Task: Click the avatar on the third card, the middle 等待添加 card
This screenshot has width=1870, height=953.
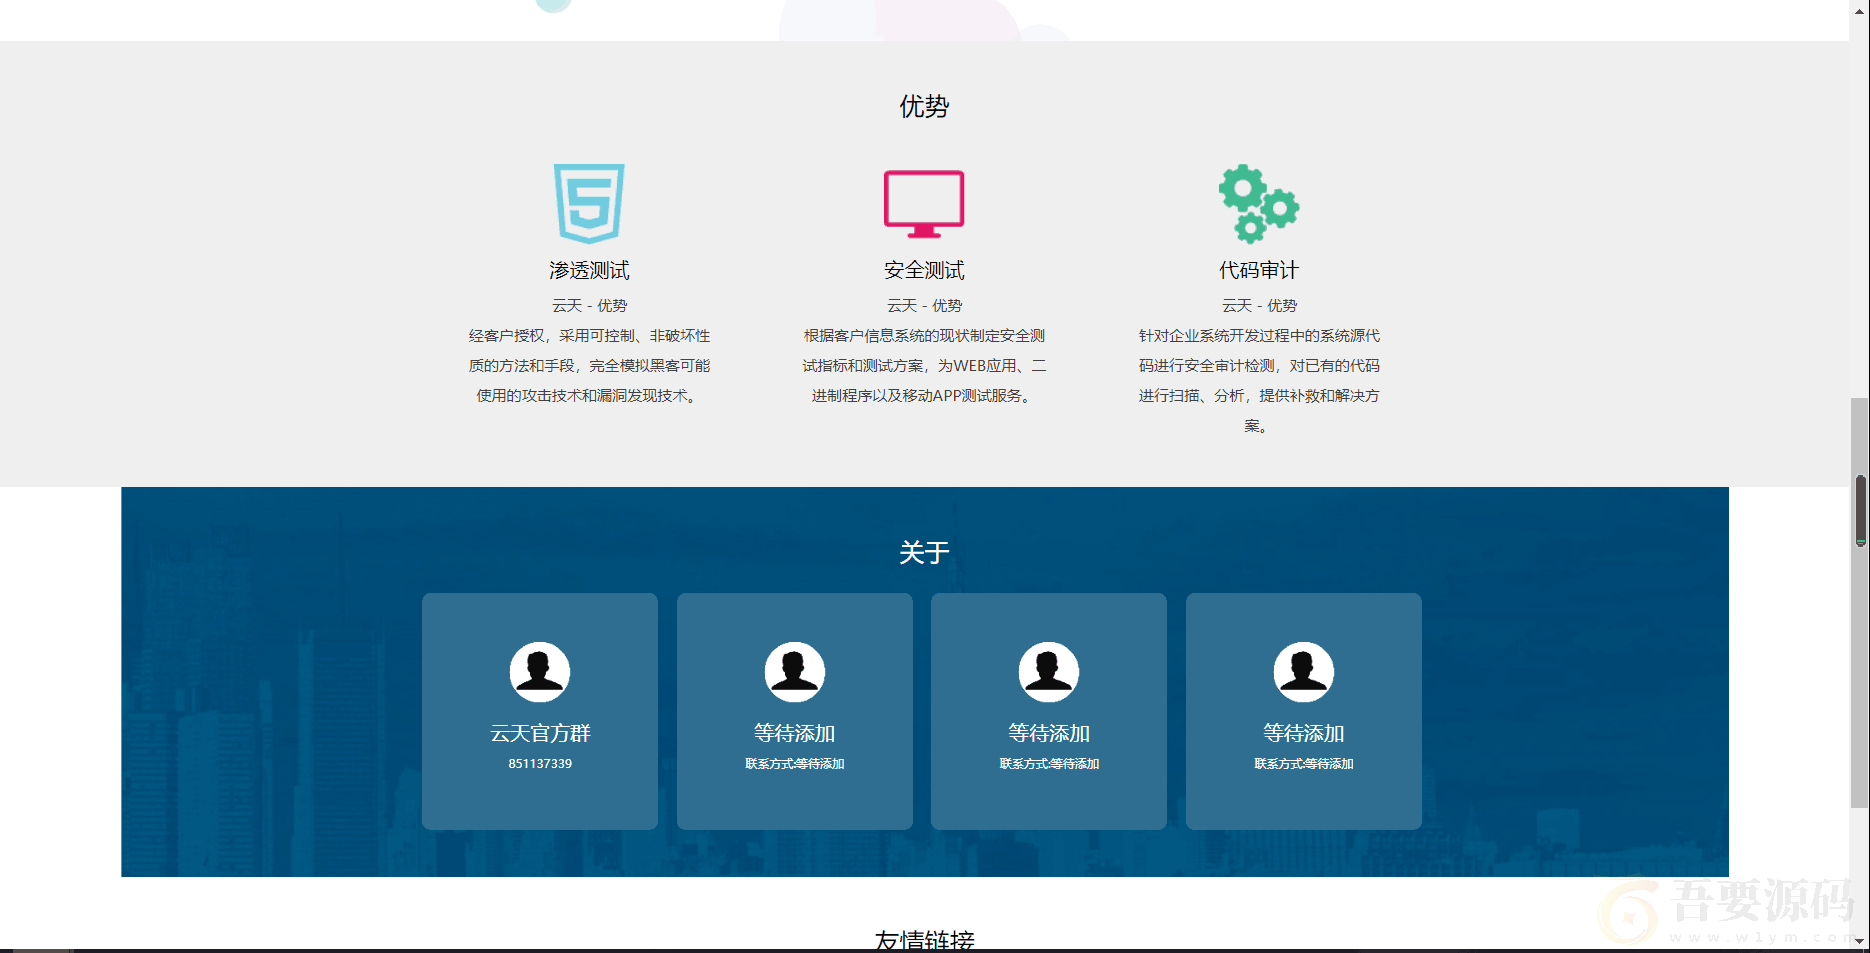Action: coord(1049,672)
